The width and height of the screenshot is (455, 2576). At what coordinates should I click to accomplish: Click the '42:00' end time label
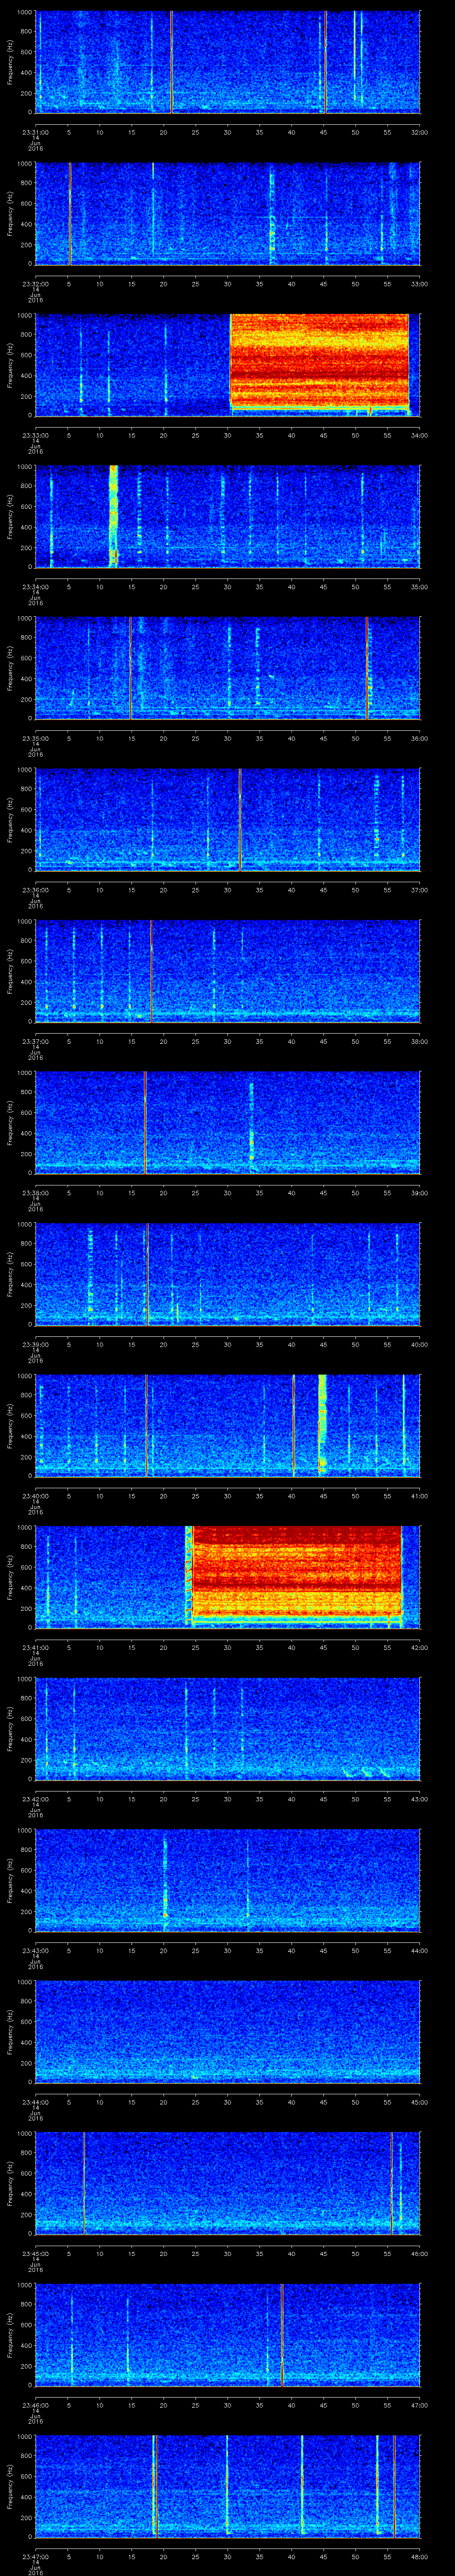point(419,1648)
